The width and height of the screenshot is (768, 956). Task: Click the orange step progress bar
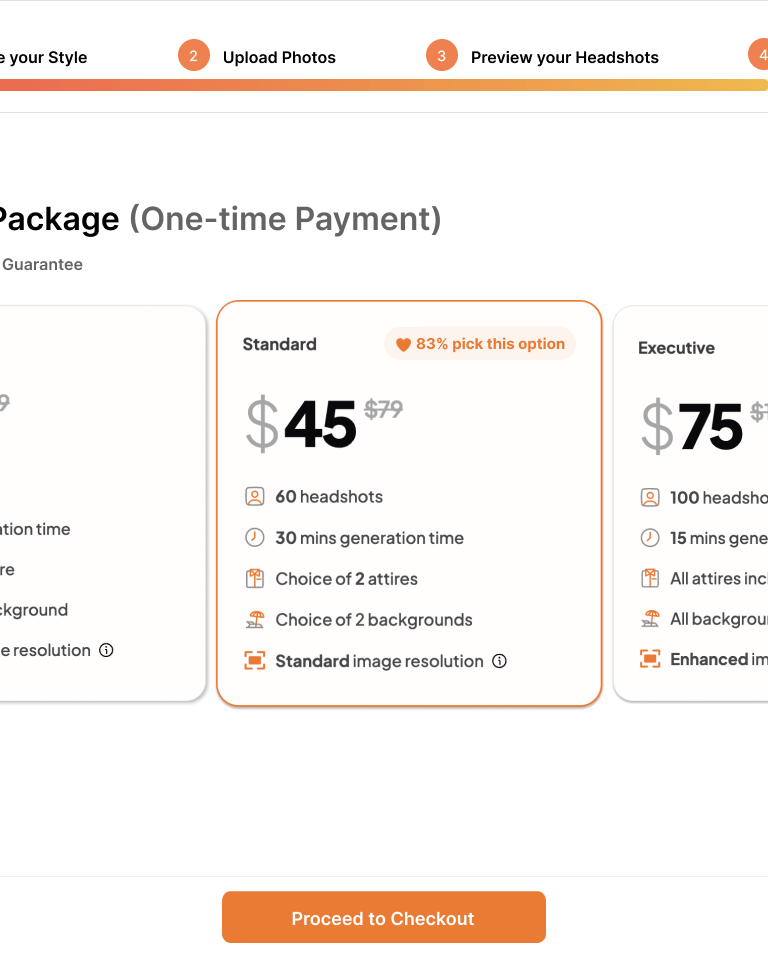click(384, 85)
